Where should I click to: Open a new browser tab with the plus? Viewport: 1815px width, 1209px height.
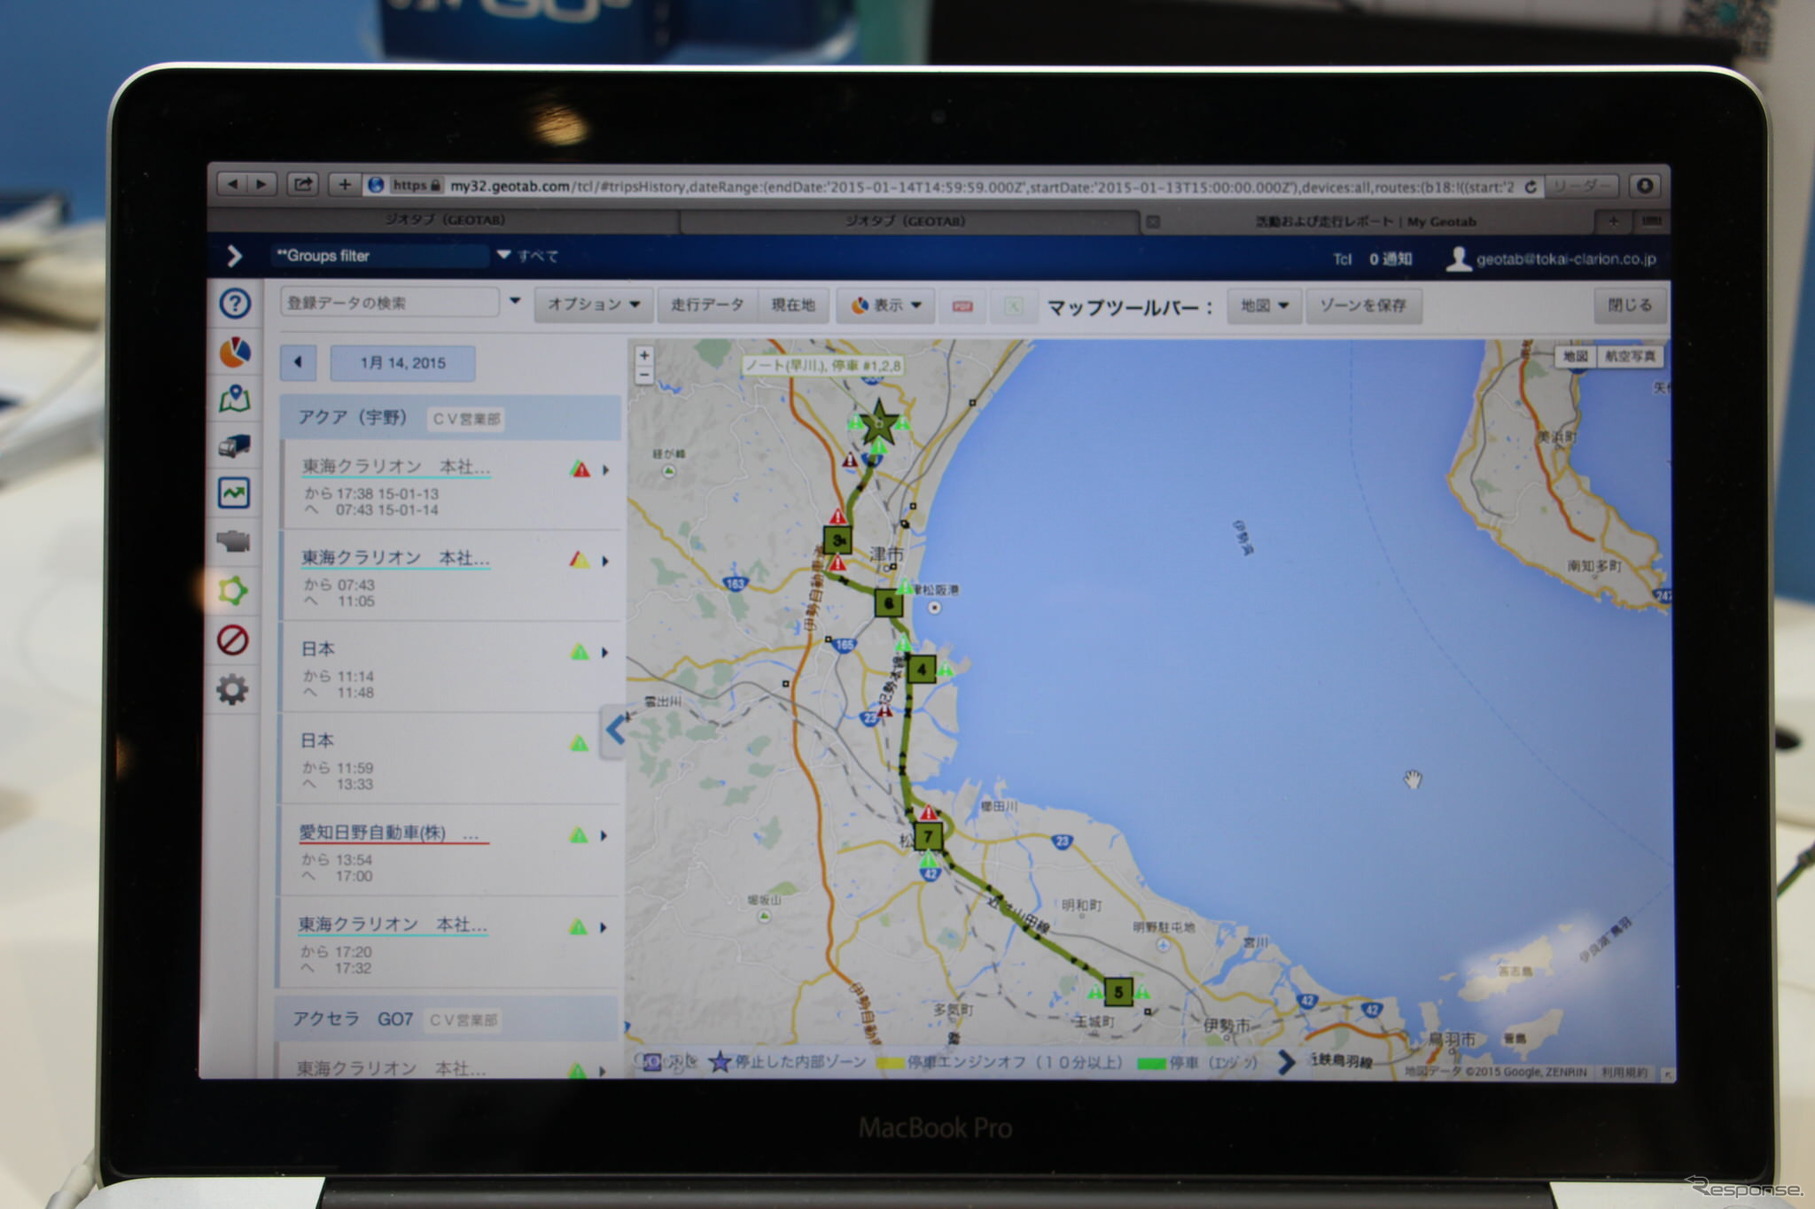[x=1612, y=220]
